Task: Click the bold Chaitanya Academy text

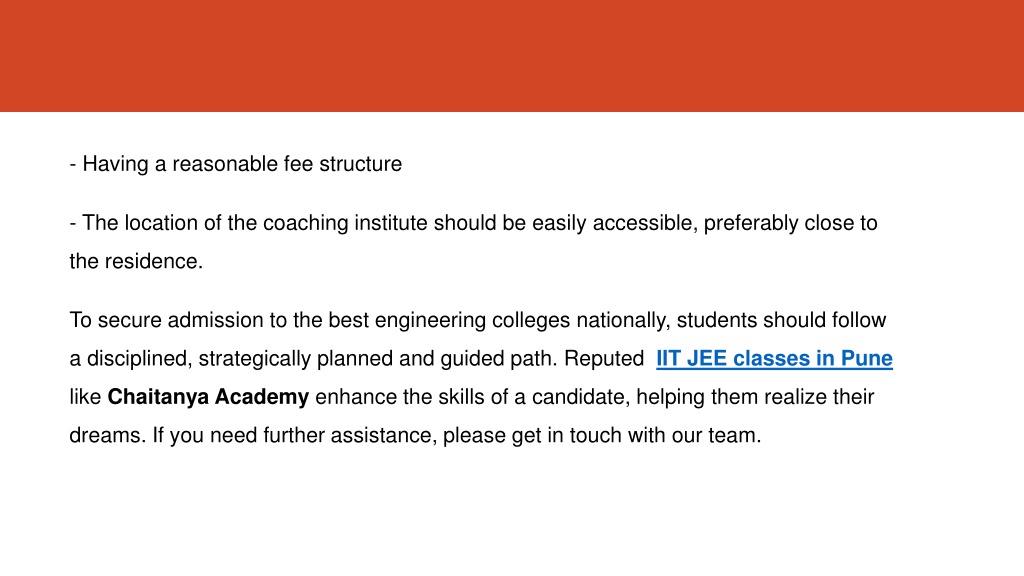Action: click(x=208, y=397)
